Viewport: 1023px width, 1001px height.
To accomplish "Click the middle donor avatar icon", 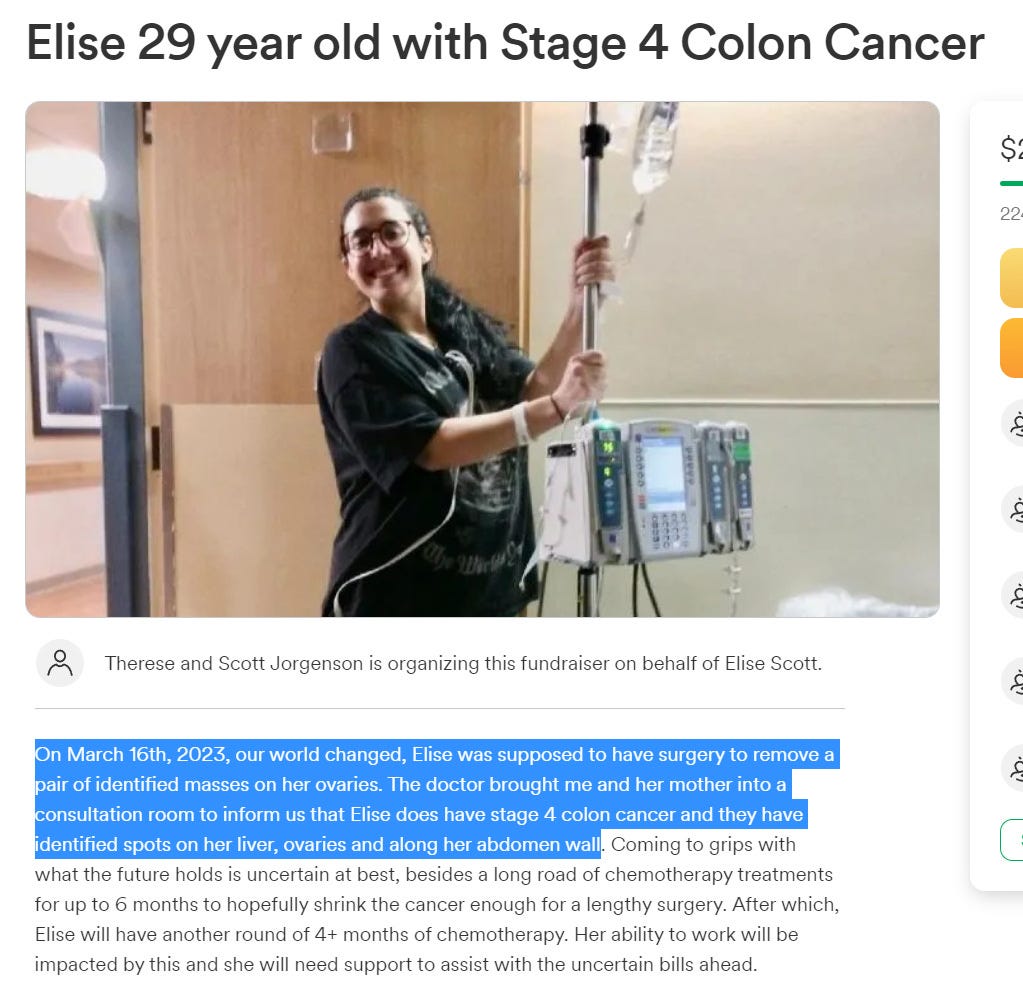I will [x=1013, y=595].
